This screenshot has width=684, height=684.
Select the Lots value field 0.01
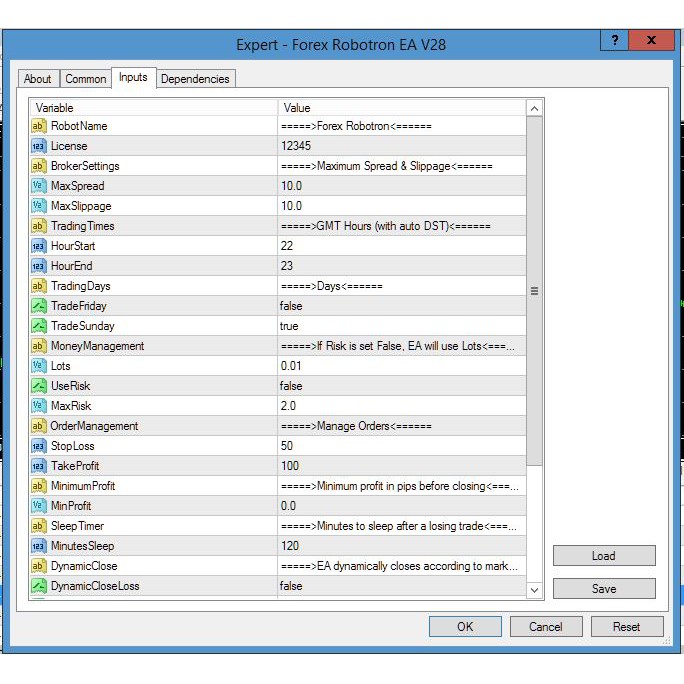[400, 366]
